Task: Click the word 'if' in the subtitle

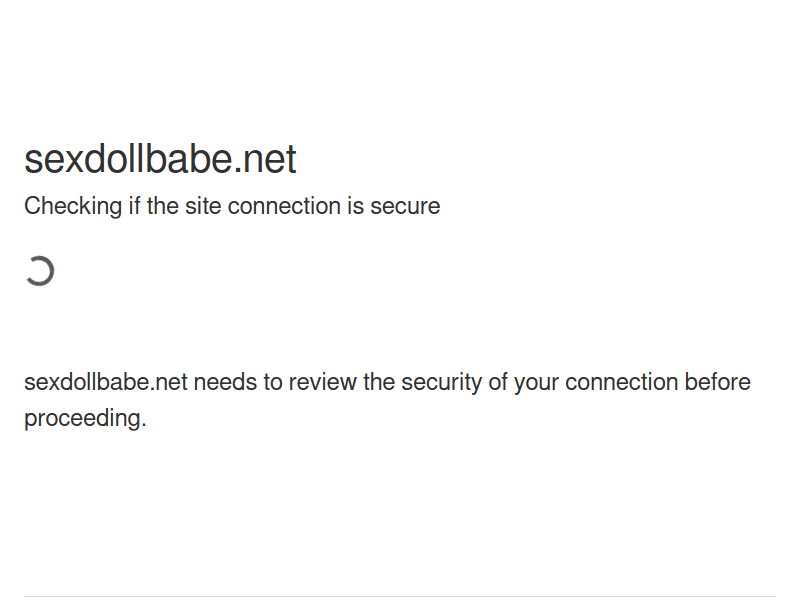Action: (134, 207)
